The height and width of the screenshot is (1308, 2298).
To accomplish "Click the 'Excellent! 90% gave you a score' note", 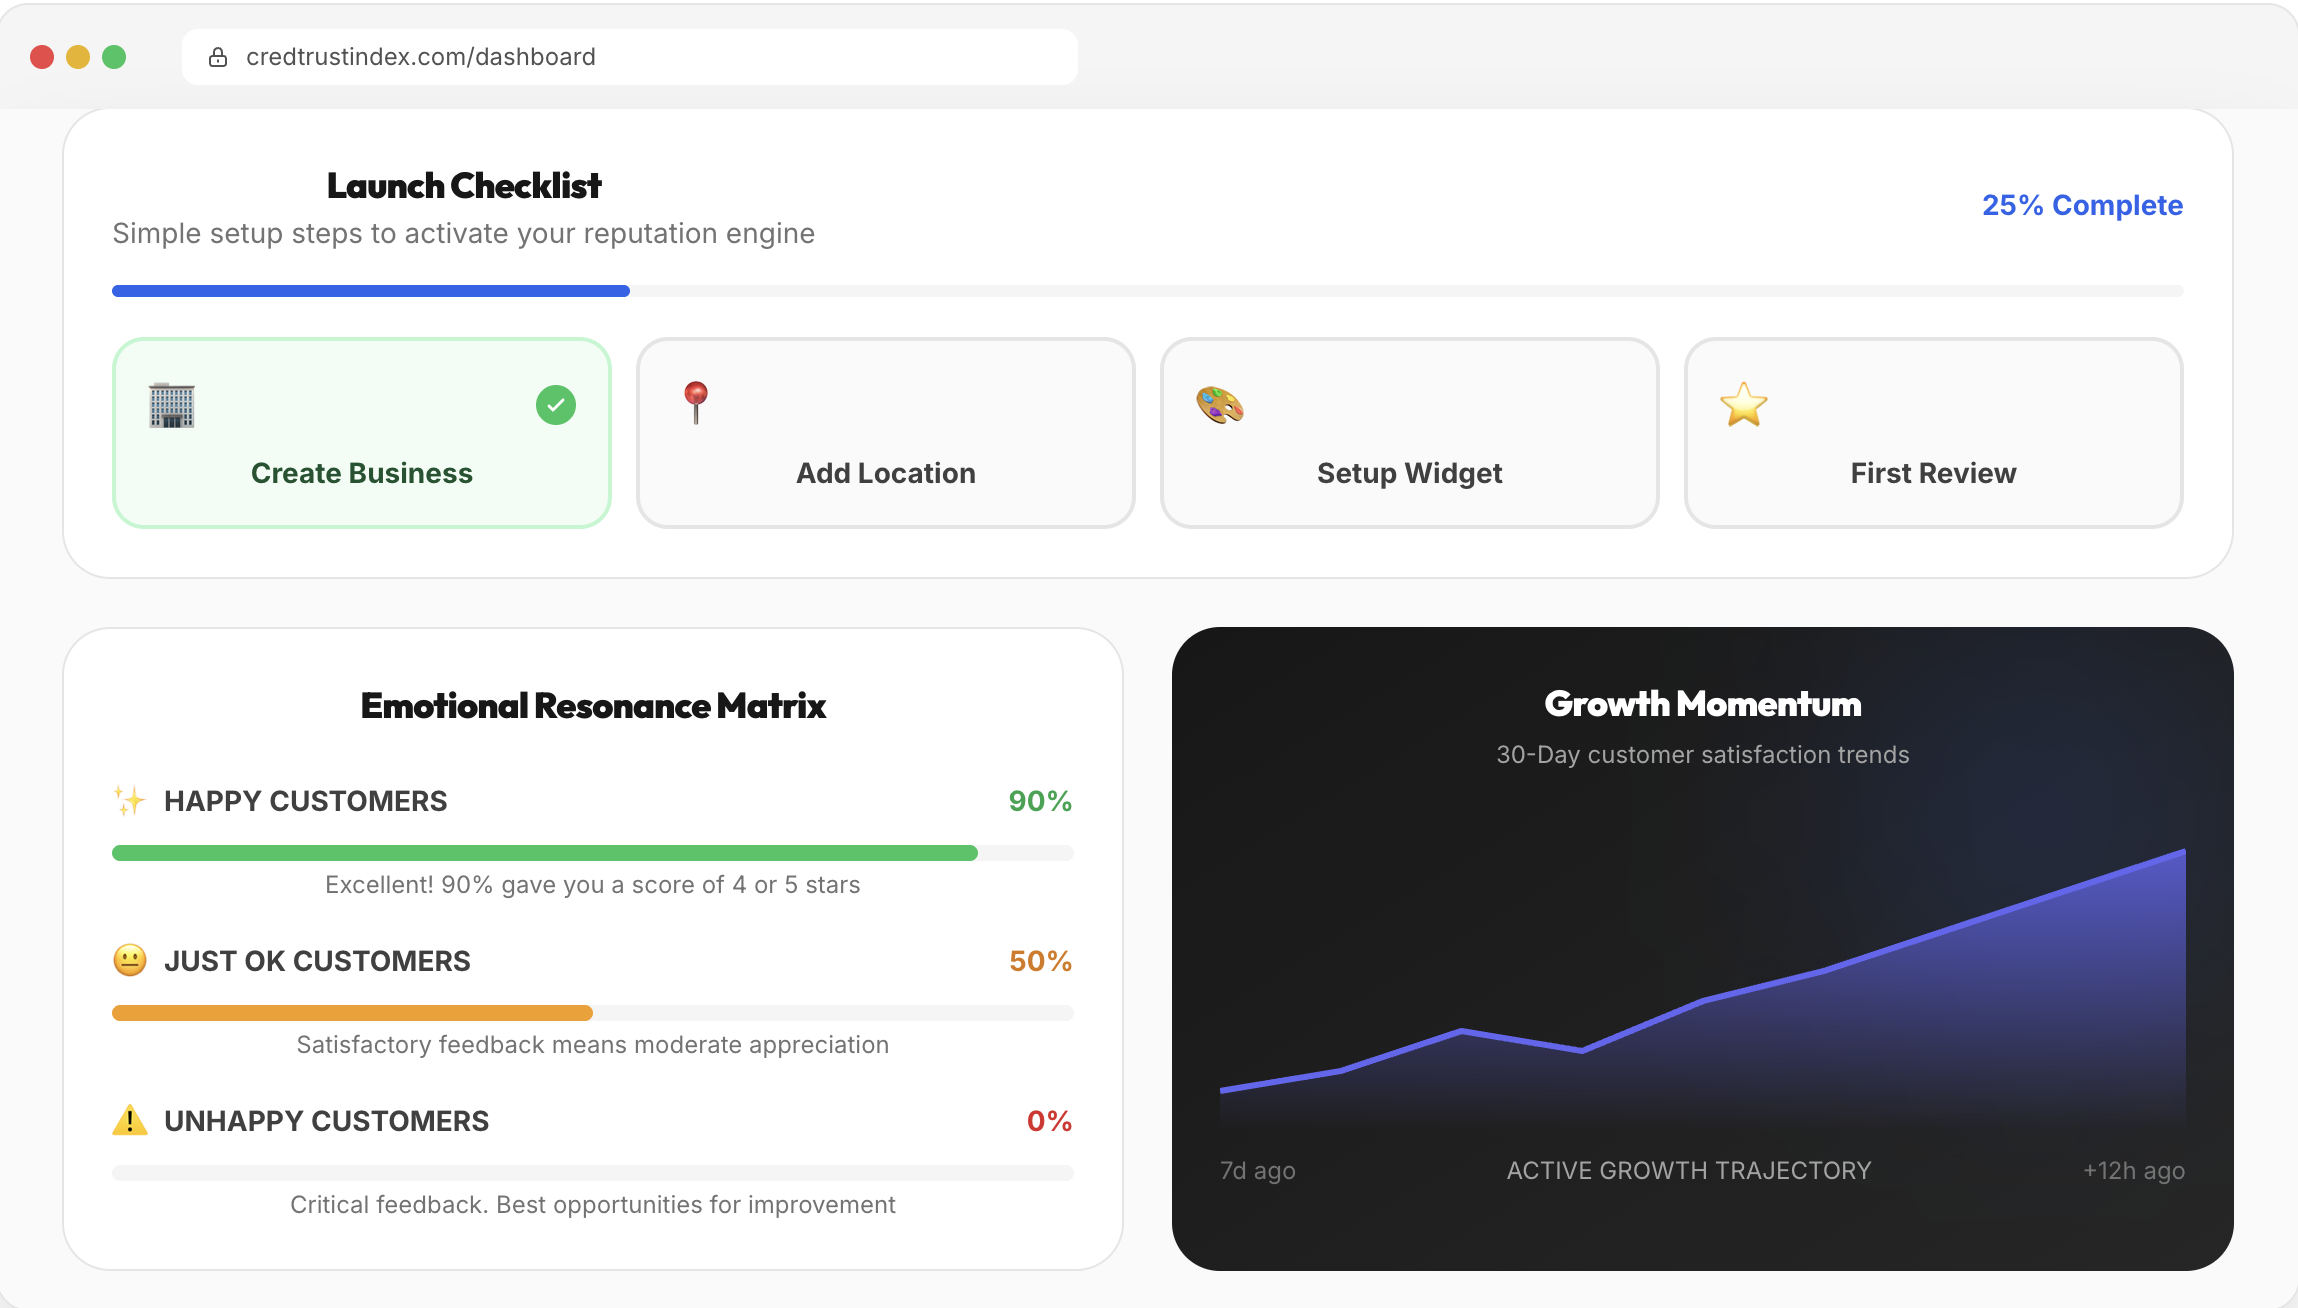I will click(593, 885).
